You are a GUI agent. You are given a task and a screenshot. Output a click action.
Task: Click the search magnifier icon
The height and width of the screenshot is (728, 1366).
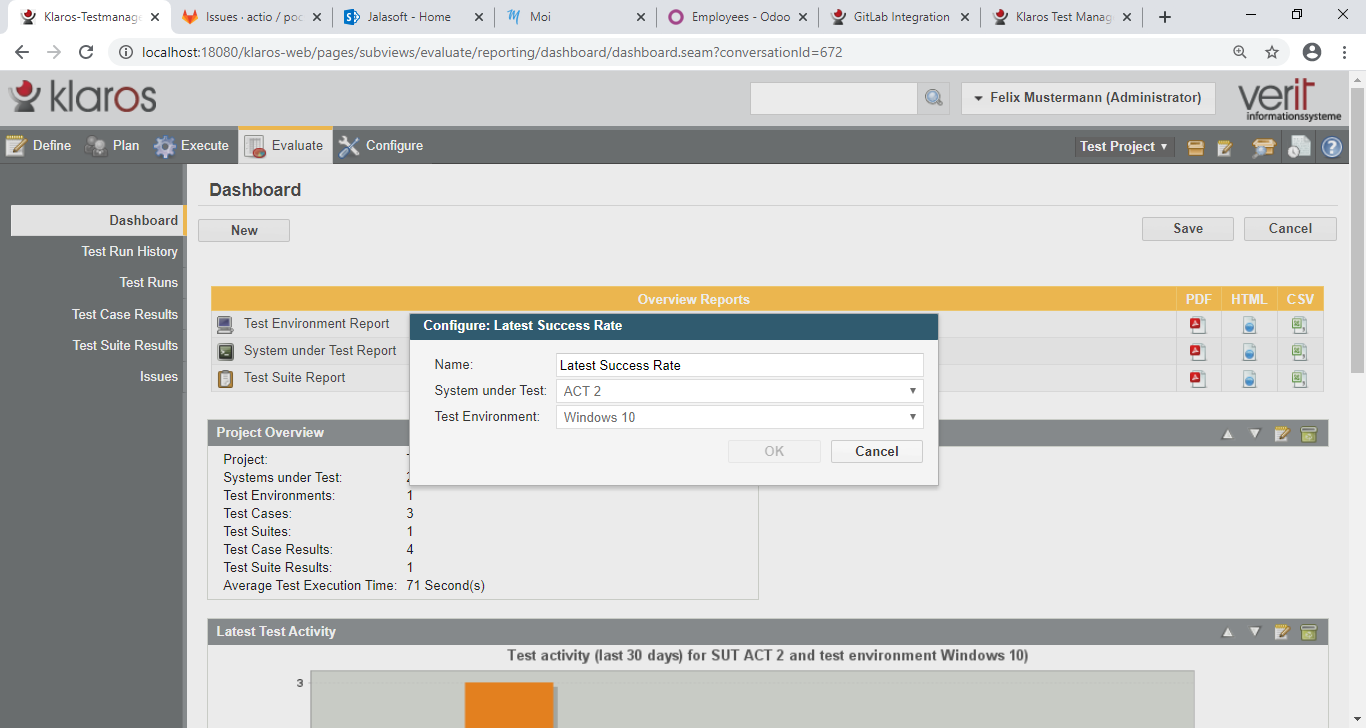coord(933,98)
